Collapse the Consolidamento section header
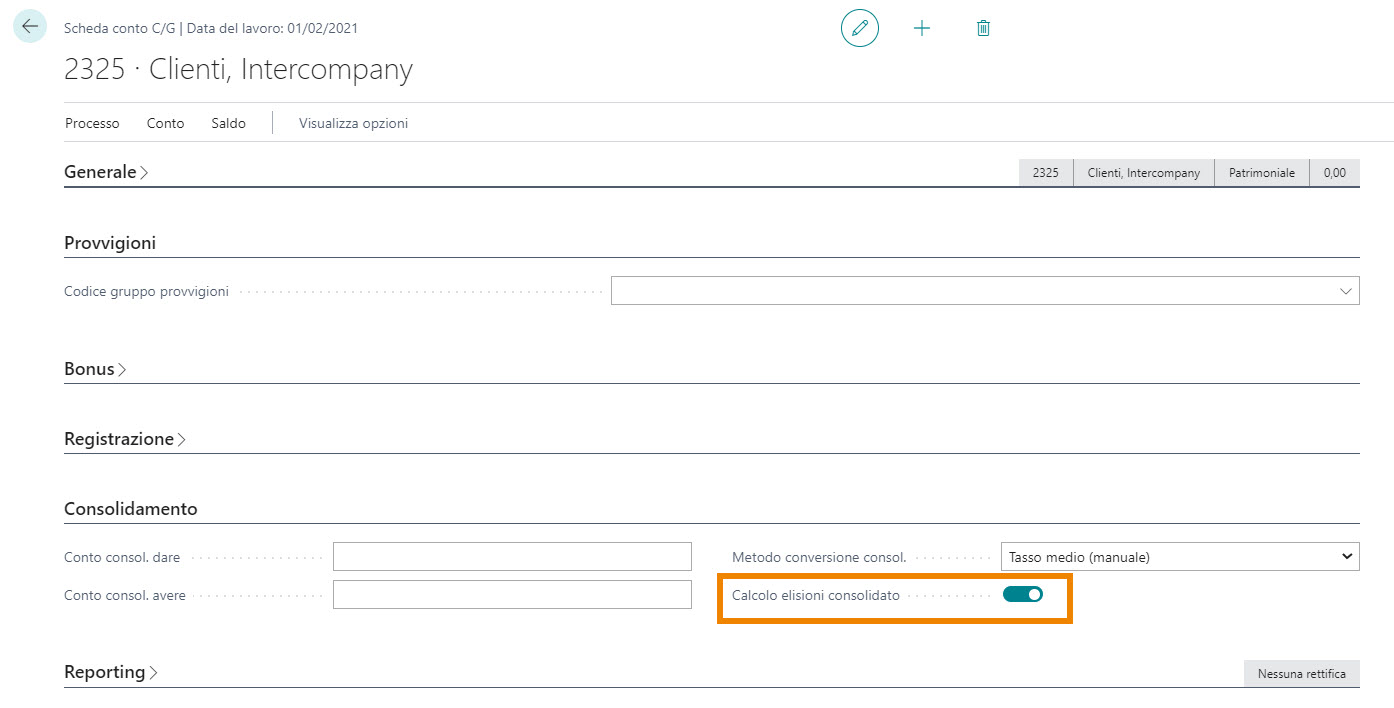Image resolution: width=1394 pixels, height=708 pixels. click(131, 509)
